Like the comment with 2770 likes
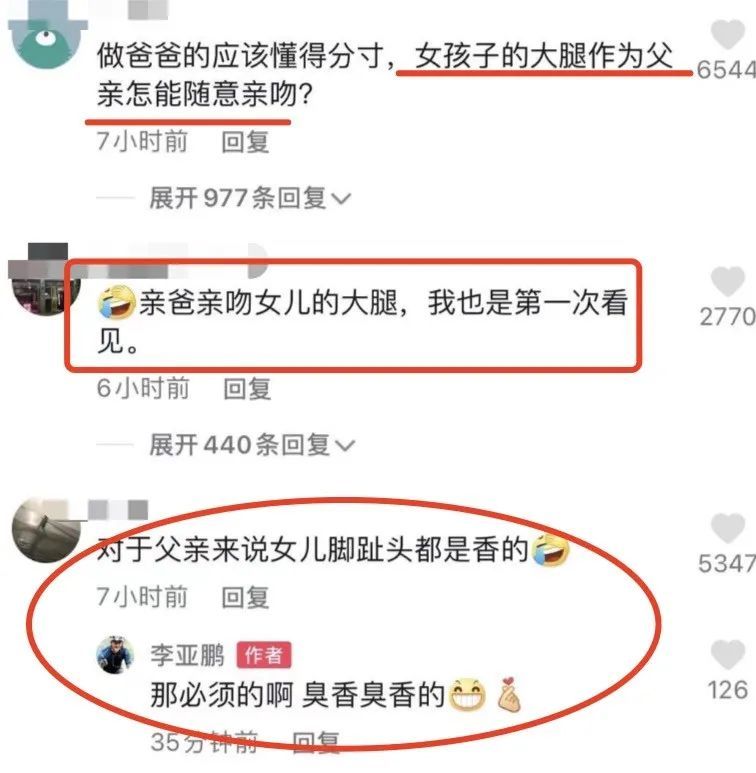This screenshot has height=773, width=756. point(727,281)
